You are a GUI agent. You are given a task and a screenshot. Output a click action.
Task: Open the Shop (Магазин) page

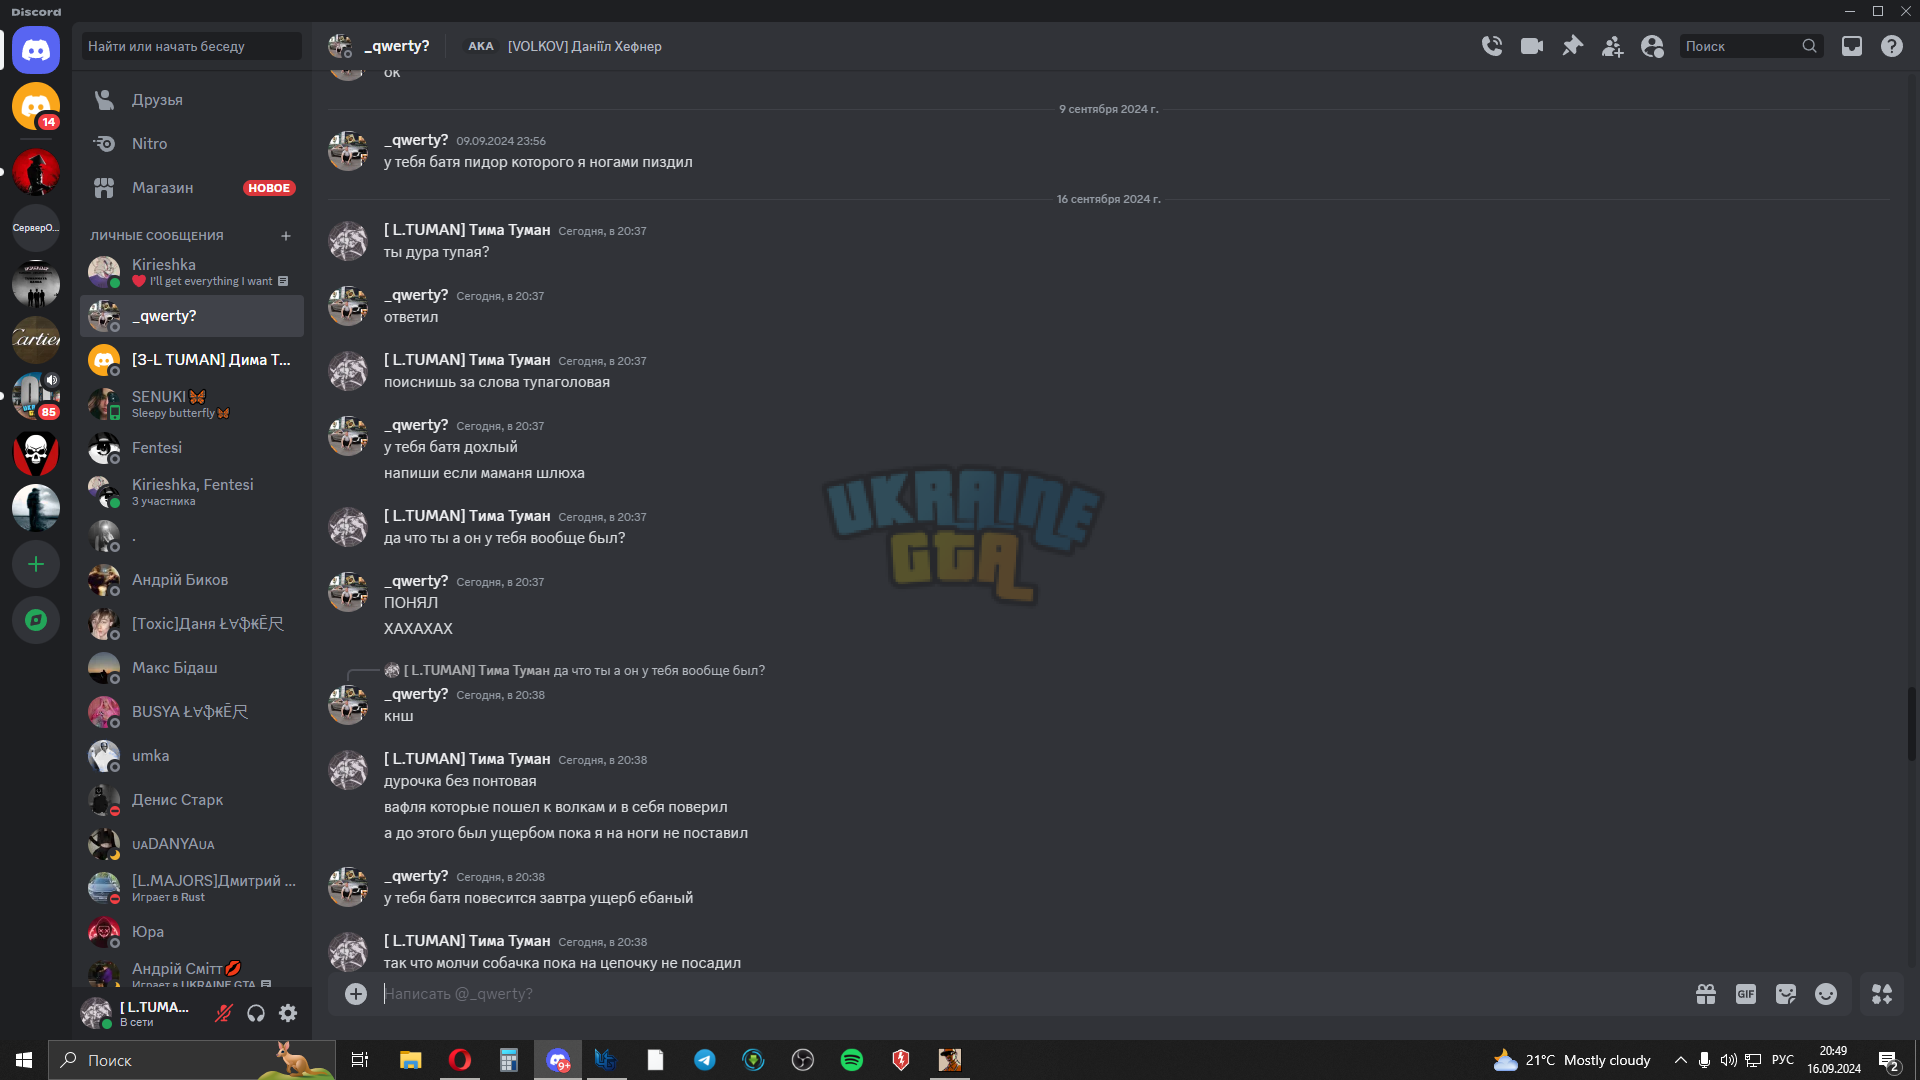coord(192,188)
